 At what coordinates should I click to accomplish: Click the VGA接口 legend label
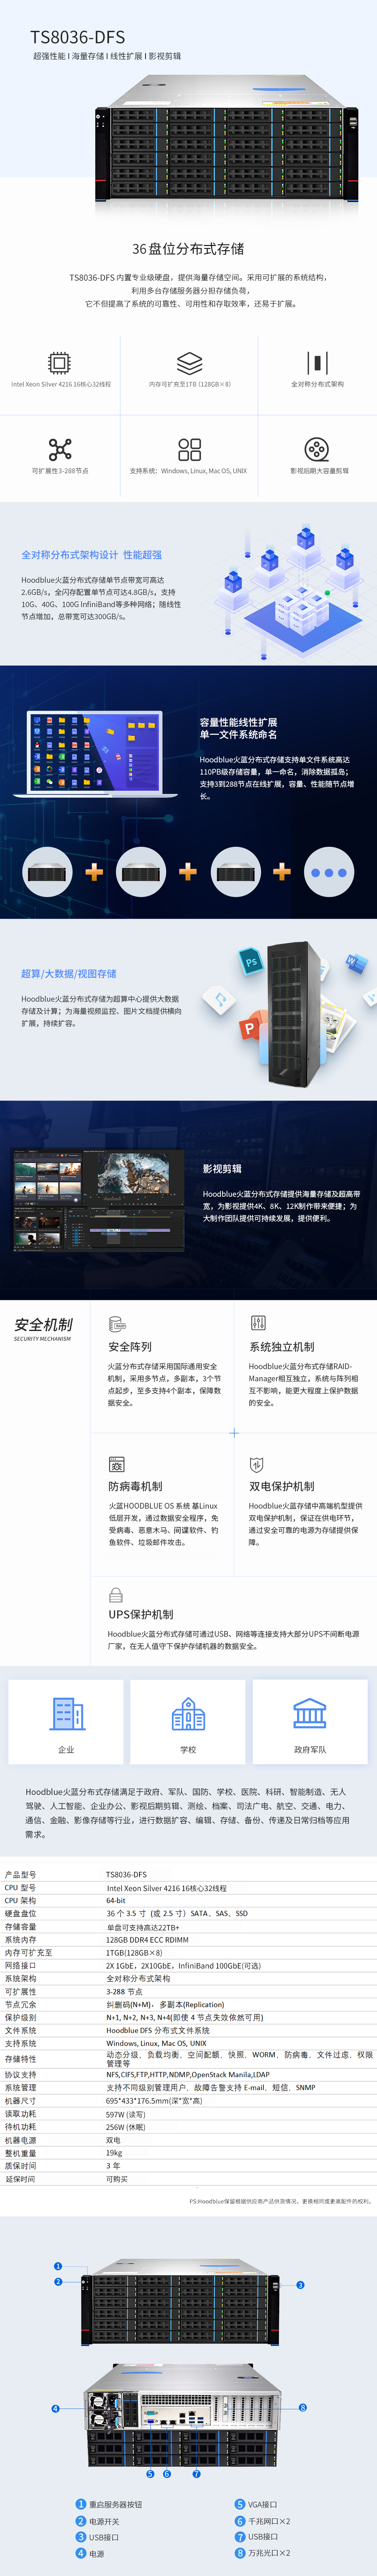point(263,2505)
